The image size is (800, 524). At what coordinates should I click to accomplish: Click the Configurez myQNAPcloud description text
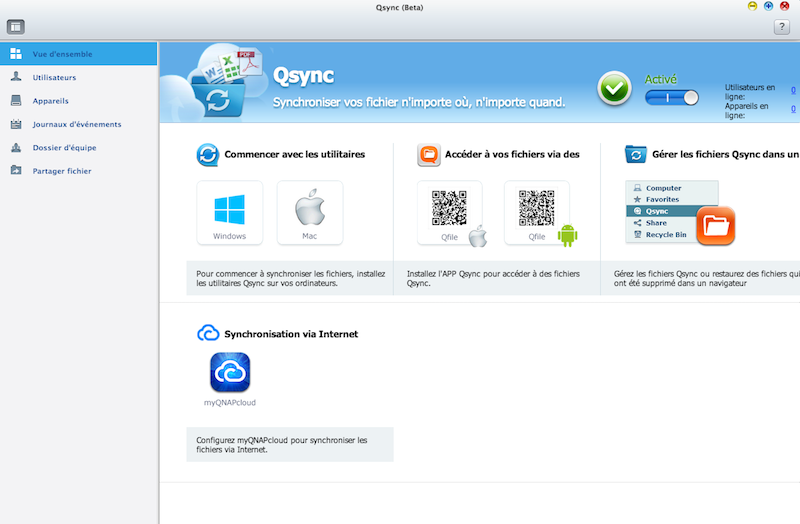[282, 445]
